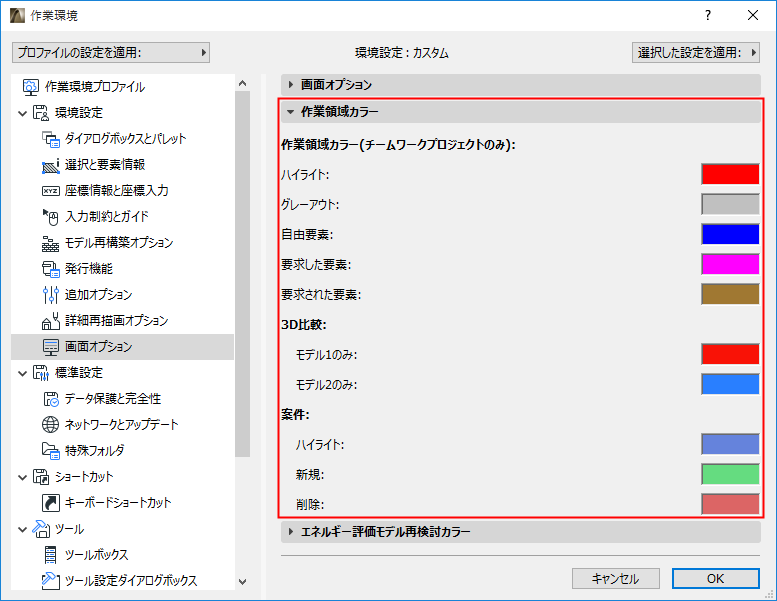Select 追加オプション tree item
Viewport: 777px width, 601px height.
point(99,295)
